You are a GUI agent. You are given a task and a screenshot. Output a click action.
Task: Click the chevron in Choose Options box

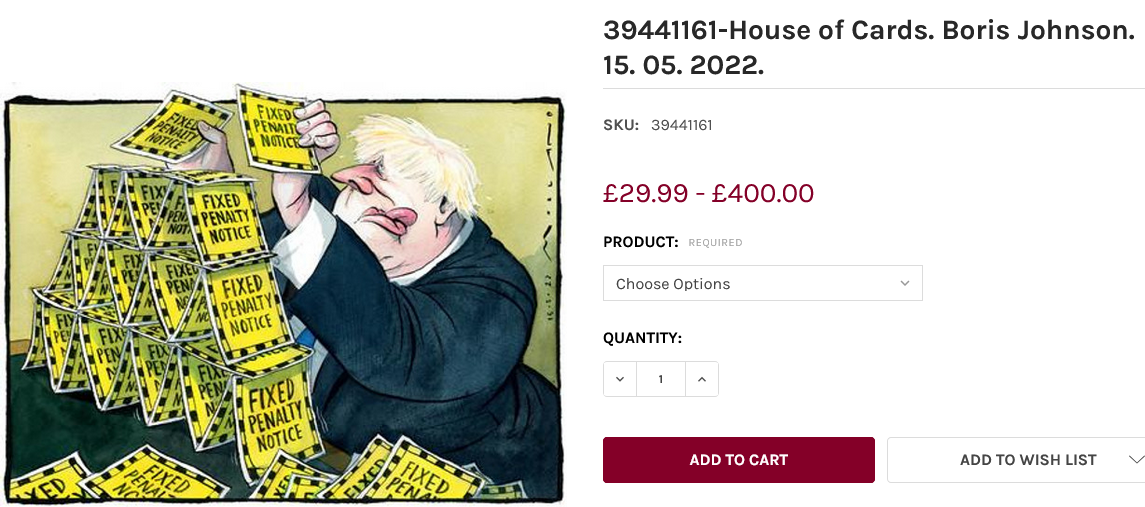[904, 283]
